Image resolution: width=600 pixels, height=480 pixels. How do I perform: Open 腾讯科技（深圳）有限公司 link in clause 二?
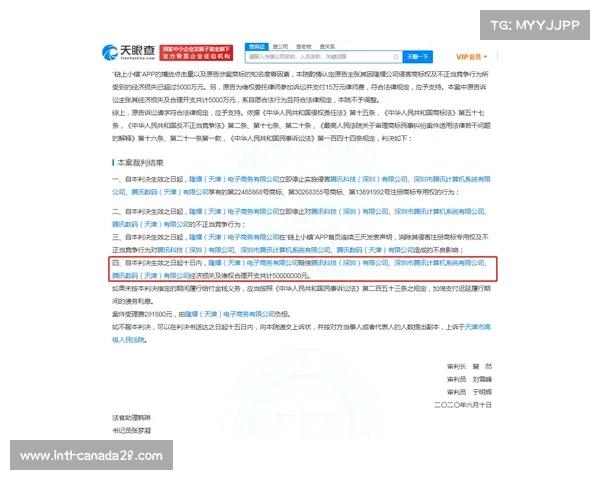coord(349,211)
